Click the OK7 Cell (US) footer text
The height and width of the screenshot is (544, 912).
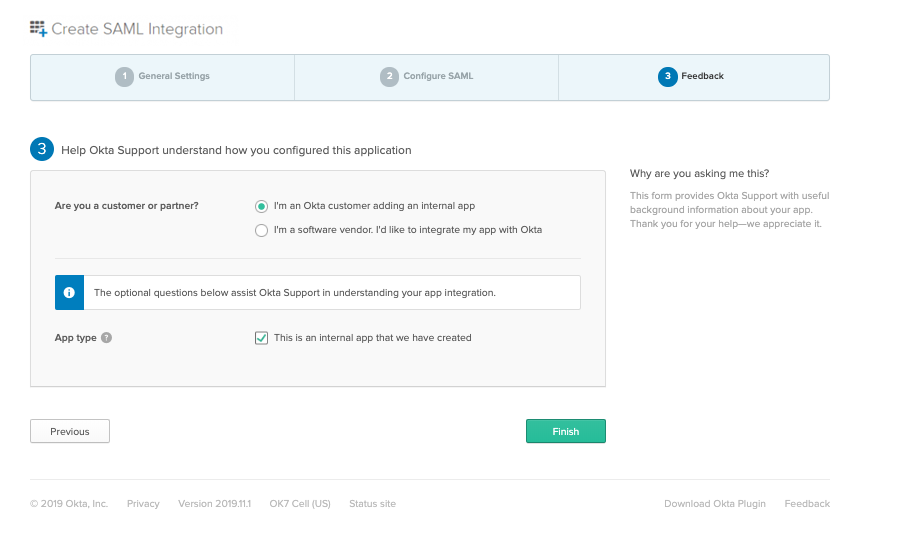pos(300,504)
